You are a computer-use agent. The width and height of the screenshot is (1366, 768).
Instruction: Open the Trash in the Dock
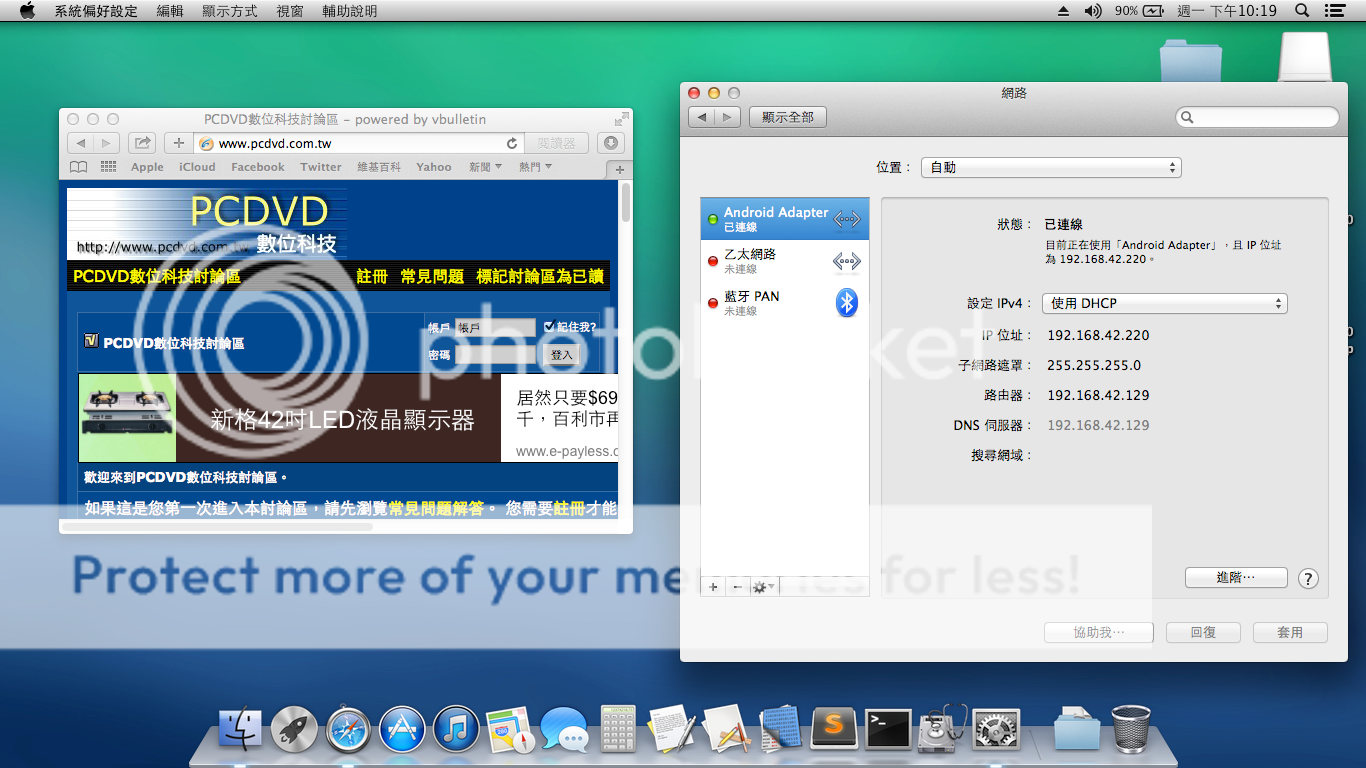point(1130,730)
